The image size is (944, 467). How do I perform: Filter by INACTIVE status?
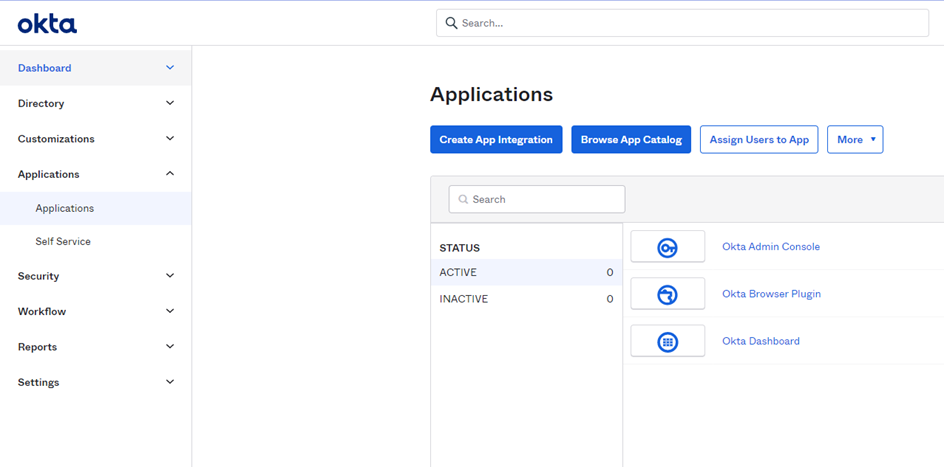pos(526,299)
